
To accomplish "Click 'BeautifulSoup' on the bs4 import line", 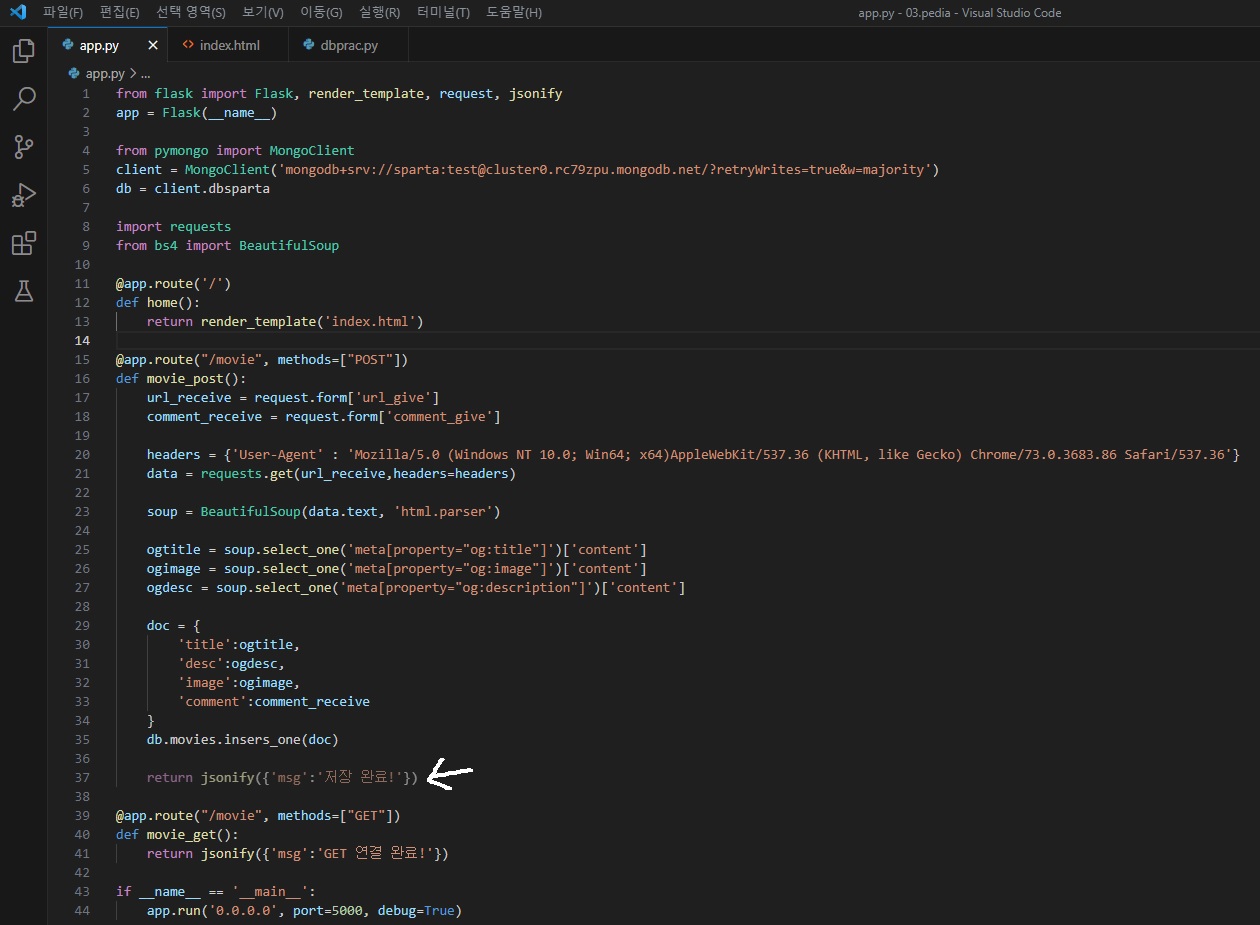I will pyautogui.click(x=289, y=245).
